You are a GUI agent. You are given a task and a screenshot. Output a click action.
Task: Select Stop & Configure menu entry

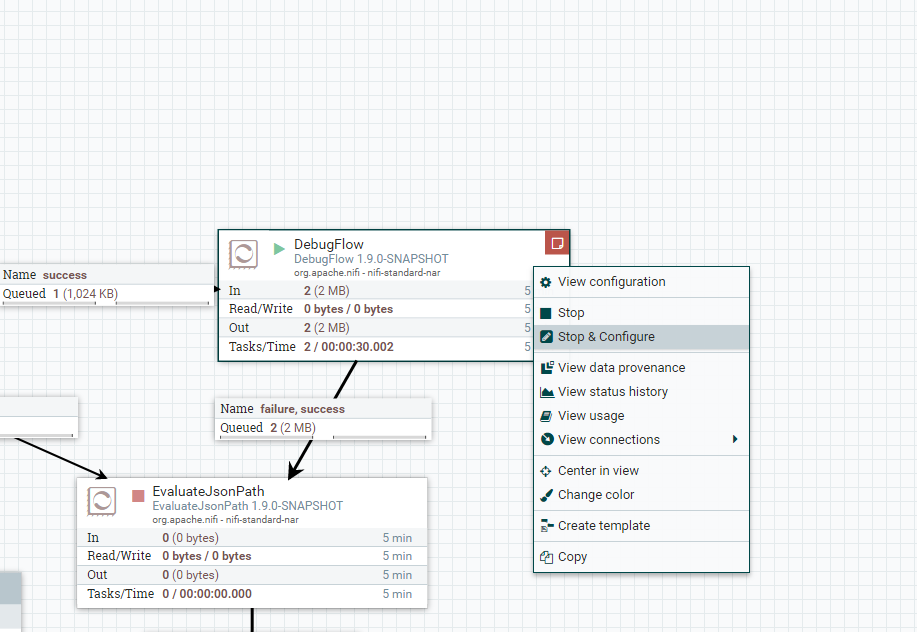[x=642, y=337]
